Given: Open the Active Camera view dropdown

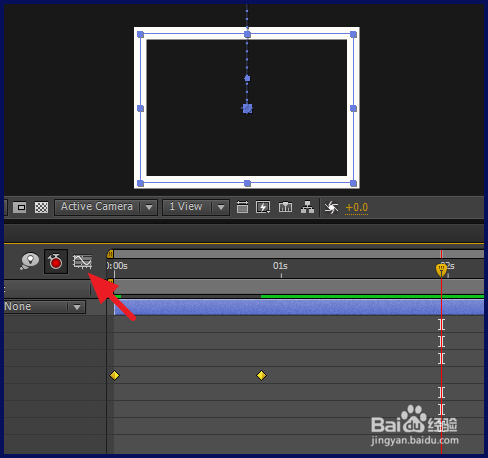Looking at the screenshot, I should [x=106, y=207].
